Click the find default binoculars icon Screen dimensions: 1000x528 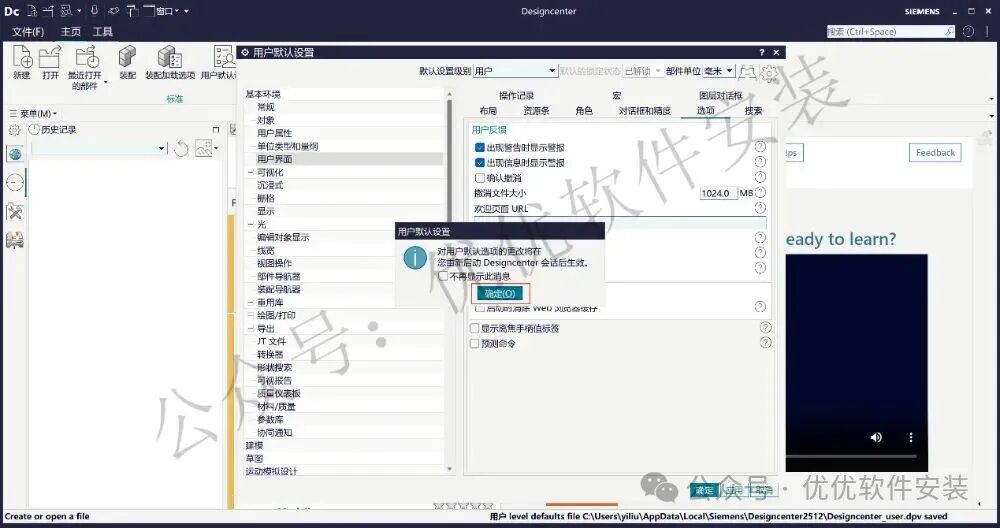[747, 72]
